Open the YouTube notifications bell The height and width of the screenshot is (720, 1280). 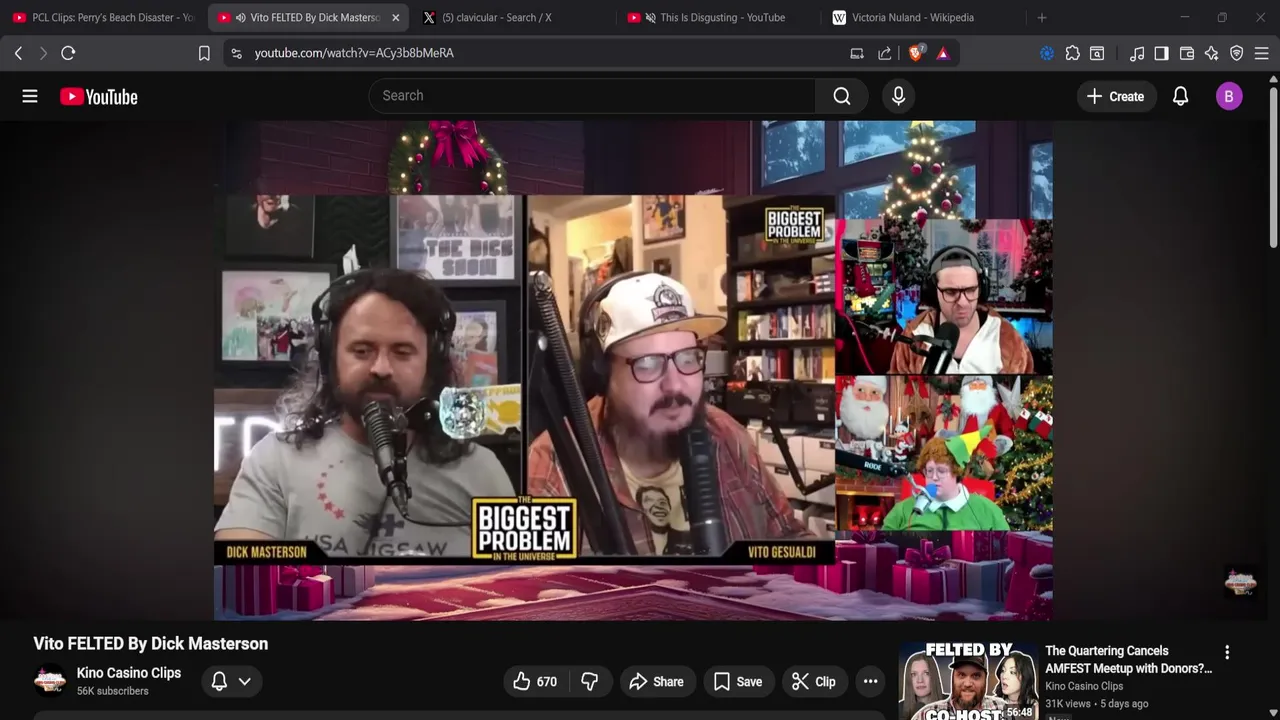(x=1180, y=96)
